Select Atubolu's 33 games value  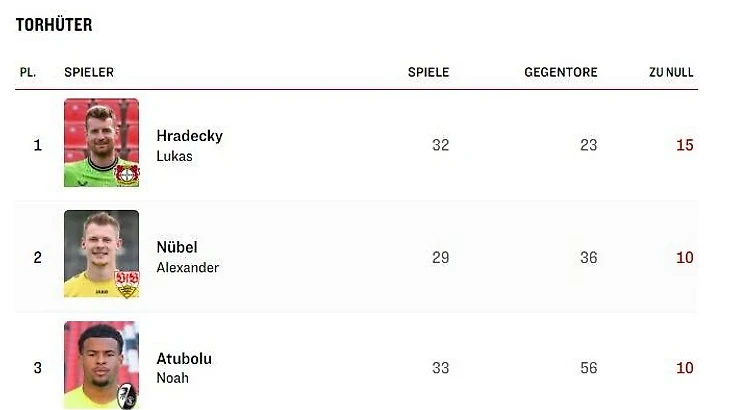click(440, 368)
